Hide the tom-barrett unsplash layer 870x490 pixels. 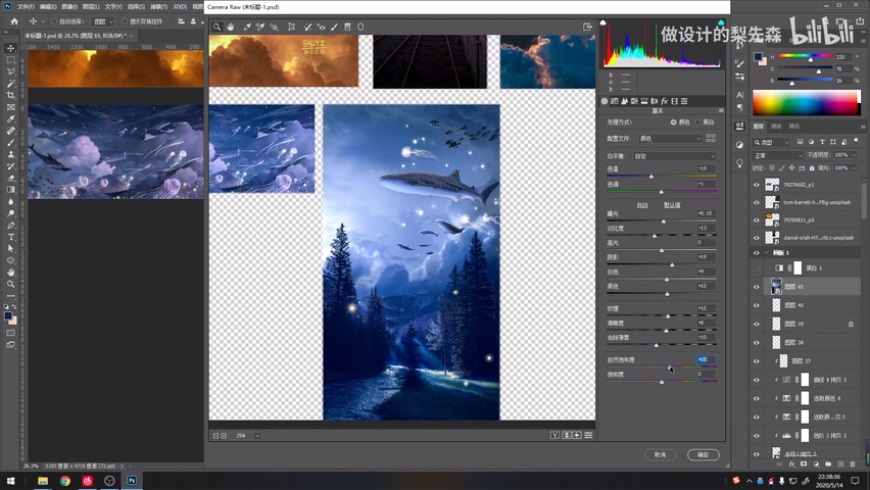pos(756,203)
